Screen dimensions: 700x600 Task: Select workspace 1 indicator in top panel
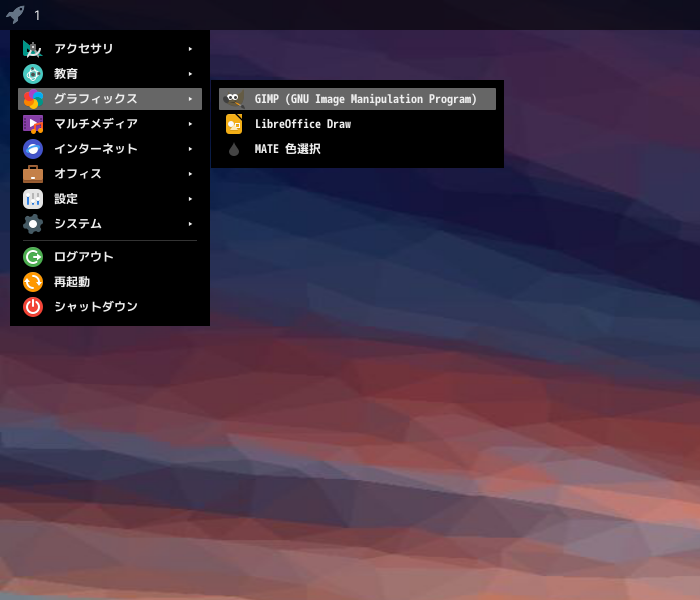pyautogui.click(x=37, y=16)
